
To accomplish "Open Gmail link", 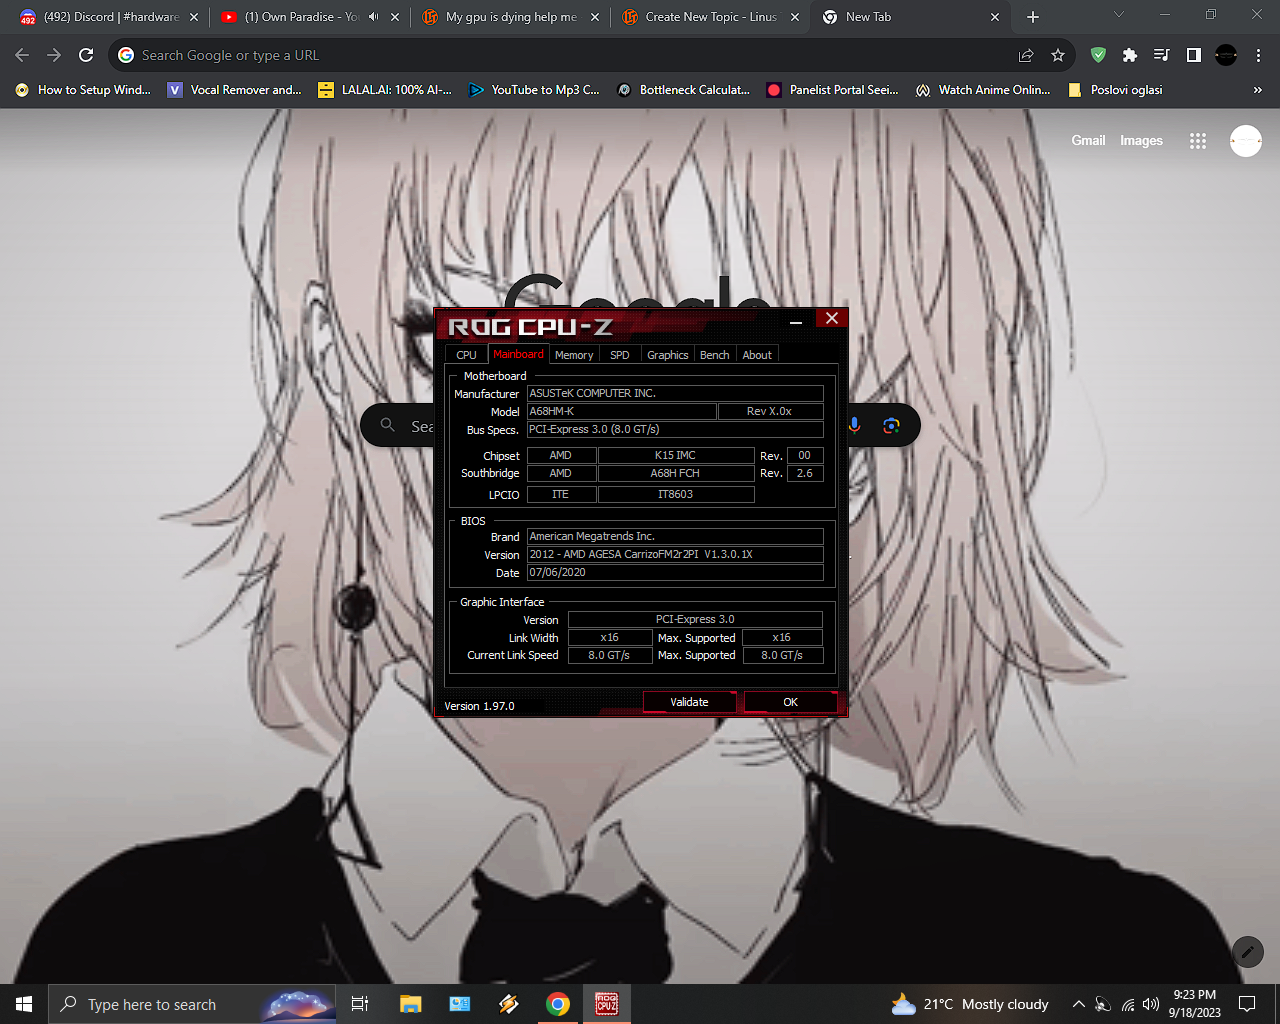I will tap(1088, 141).
